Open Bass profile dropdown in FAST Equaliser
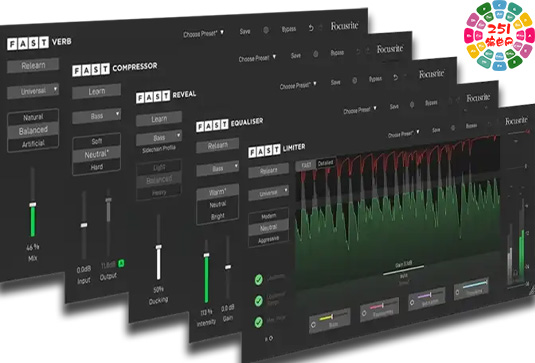535x363 pixels. 217,168
